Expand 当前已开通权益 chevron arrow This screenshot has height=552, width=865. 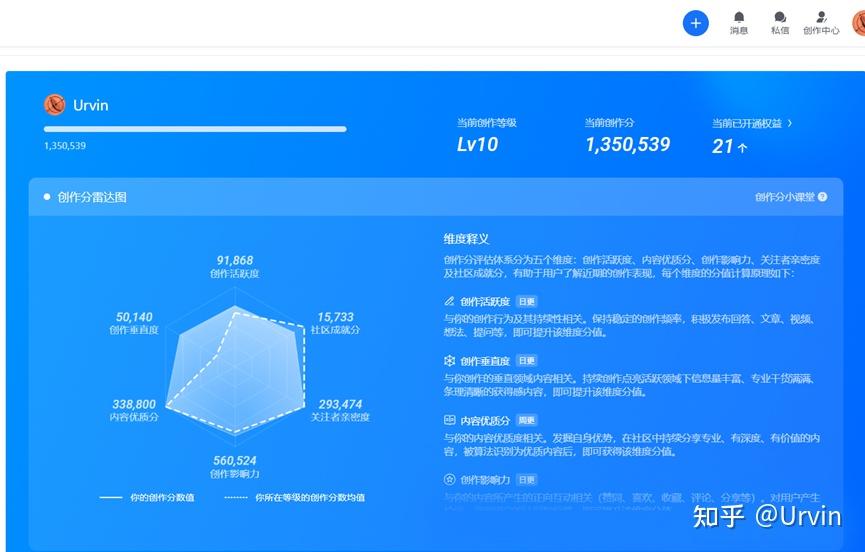(x=789, y=123)
